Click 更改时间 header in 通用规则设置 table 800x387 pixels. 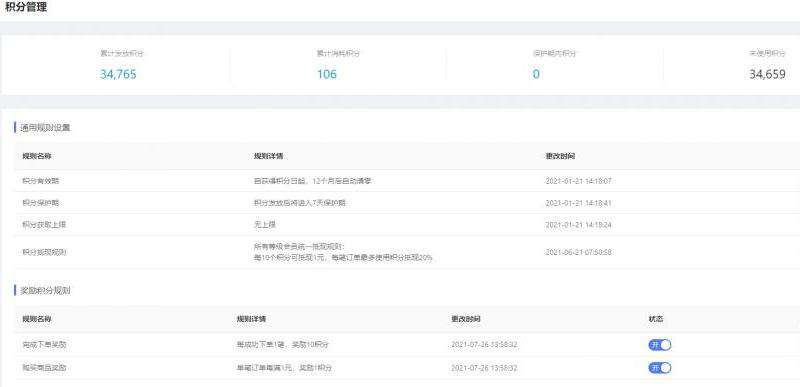point(560,156)
